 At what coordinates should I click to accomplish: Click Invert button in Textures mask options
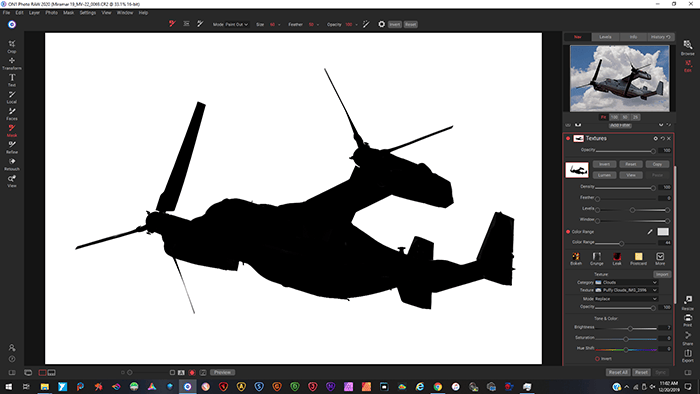[604, 164]
